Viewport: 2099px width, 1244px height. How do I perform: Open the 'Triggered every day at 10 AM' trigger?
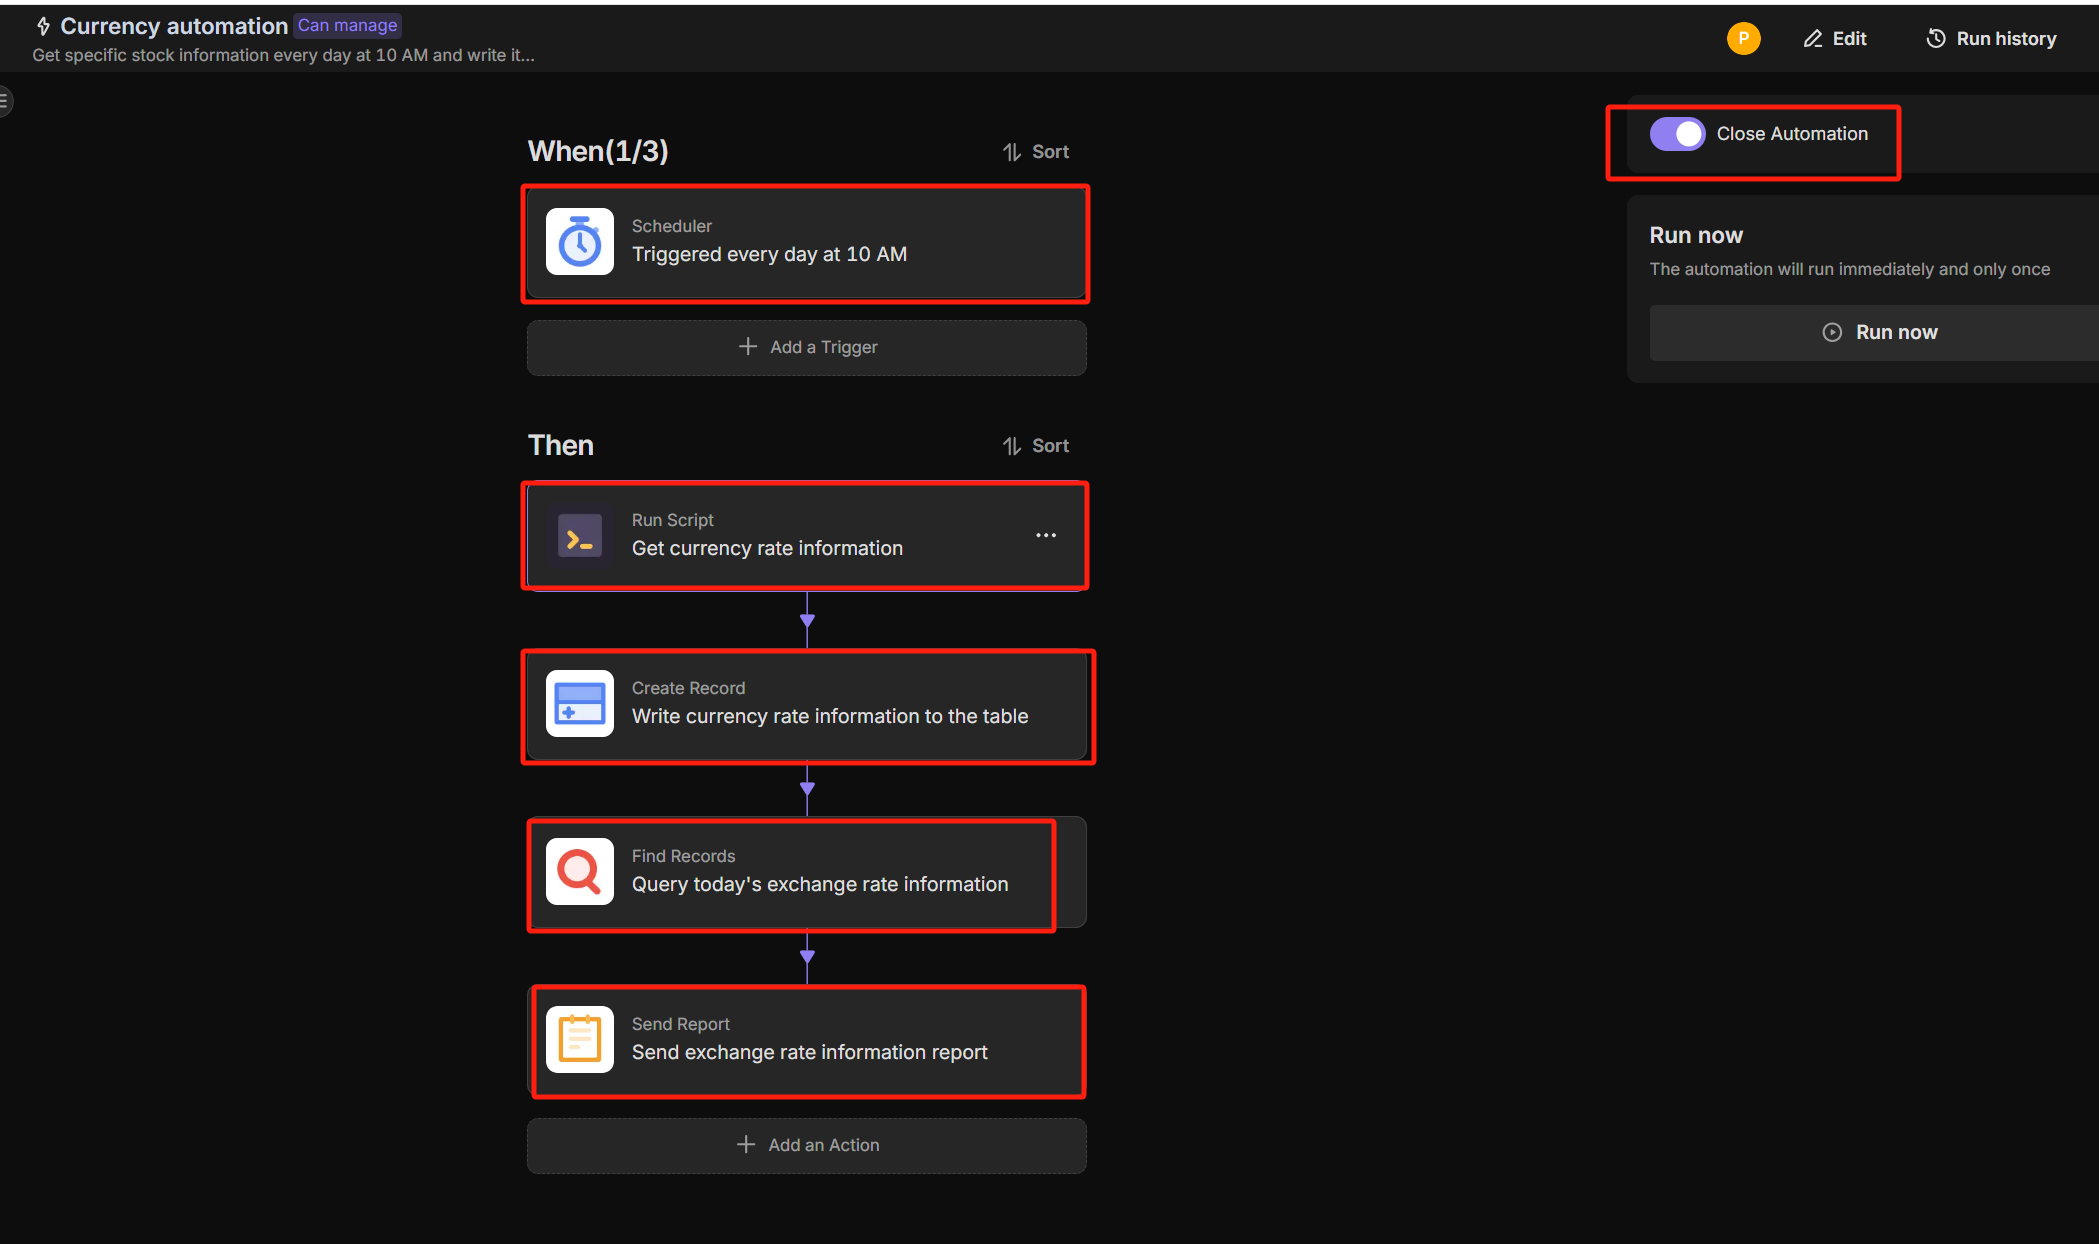tap(807, 242)
